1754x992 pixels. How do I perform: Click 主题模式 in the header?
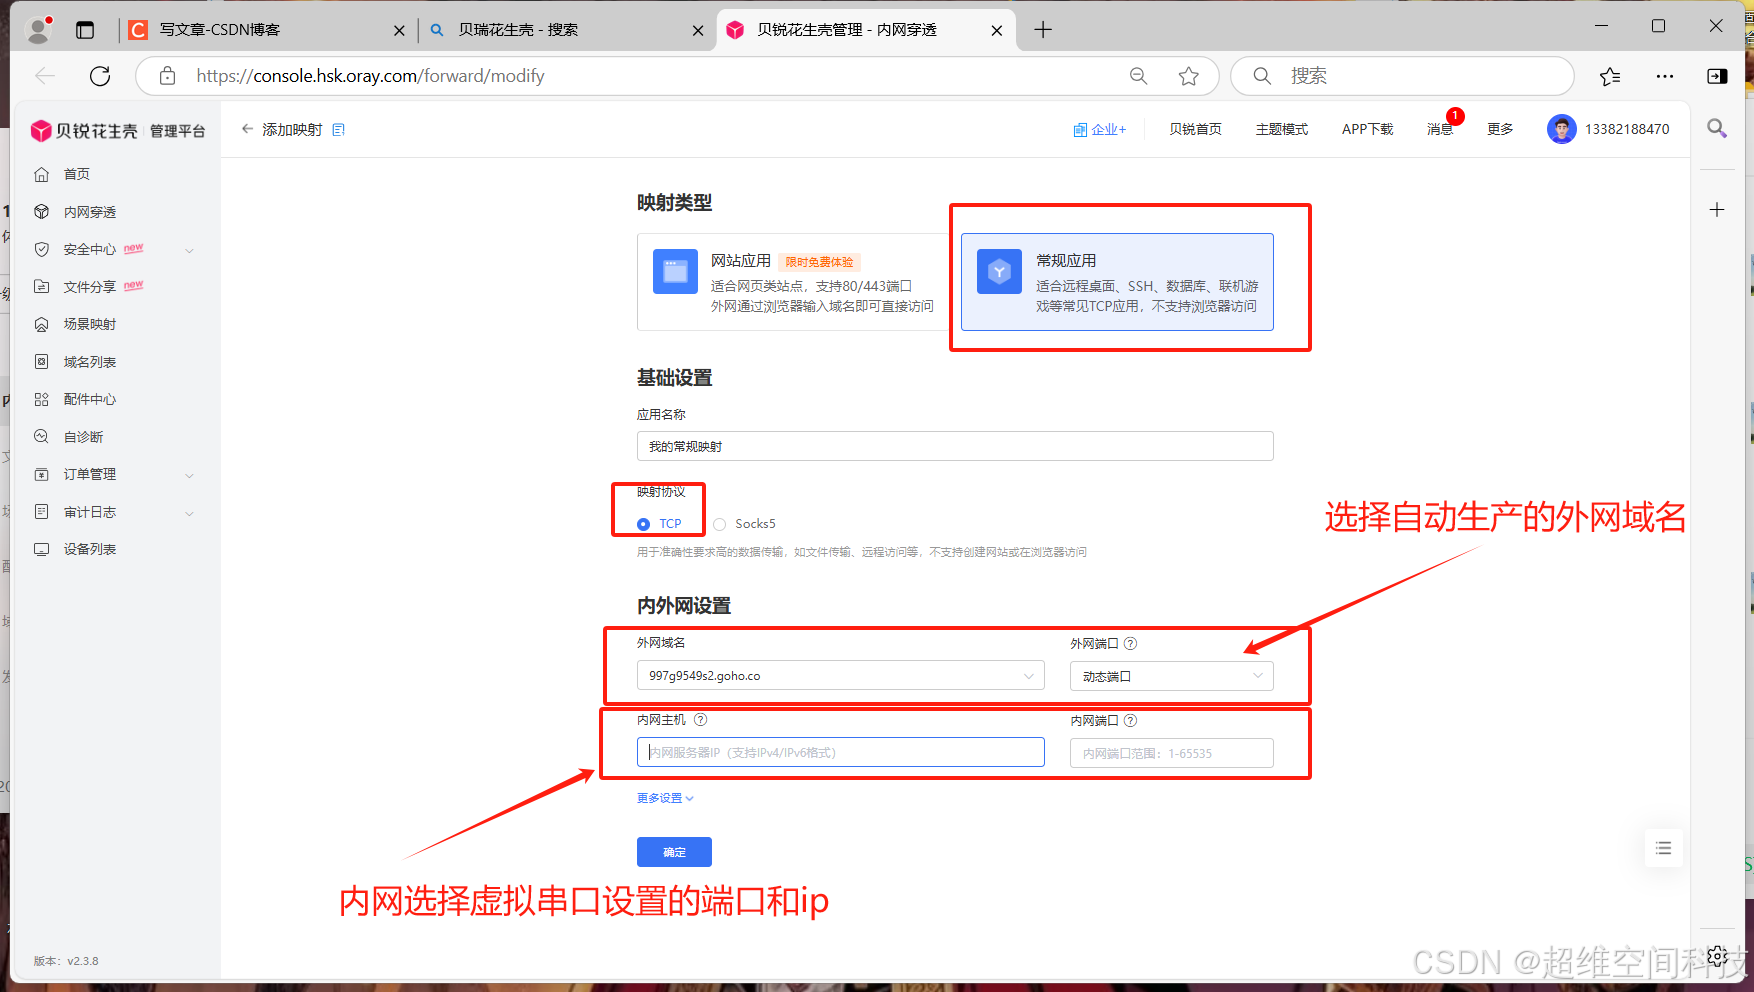(1281, 129)
